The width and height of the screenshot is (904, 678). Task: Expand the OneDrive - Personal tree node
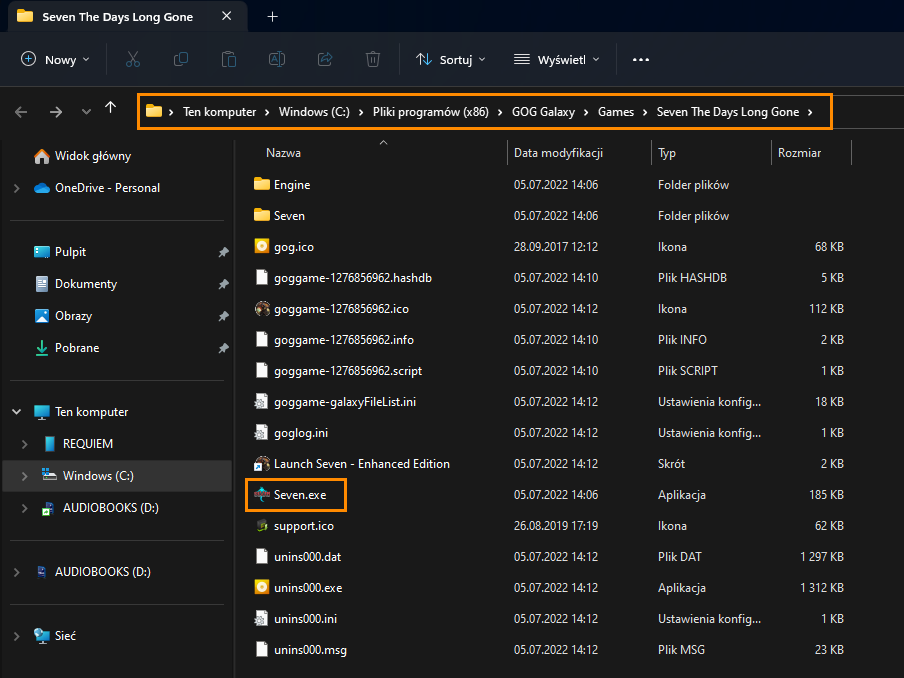17,188
